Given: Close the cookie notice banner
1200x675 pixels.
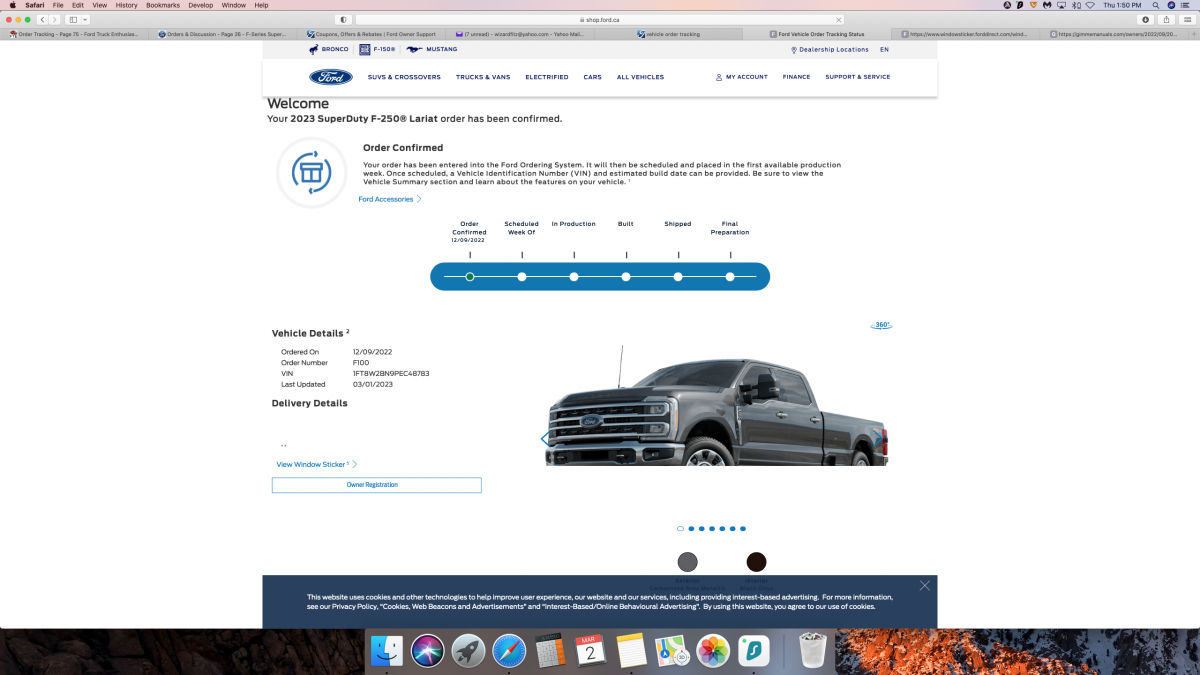Looking at the screenshot, I should tap(925, 585).
